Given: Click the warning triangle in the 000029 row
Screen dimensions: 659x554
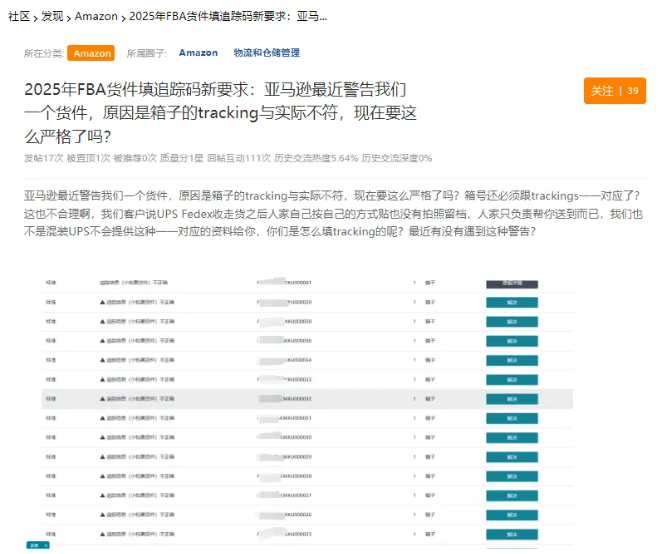Looking at the screenshot, I should pos(103,457).
